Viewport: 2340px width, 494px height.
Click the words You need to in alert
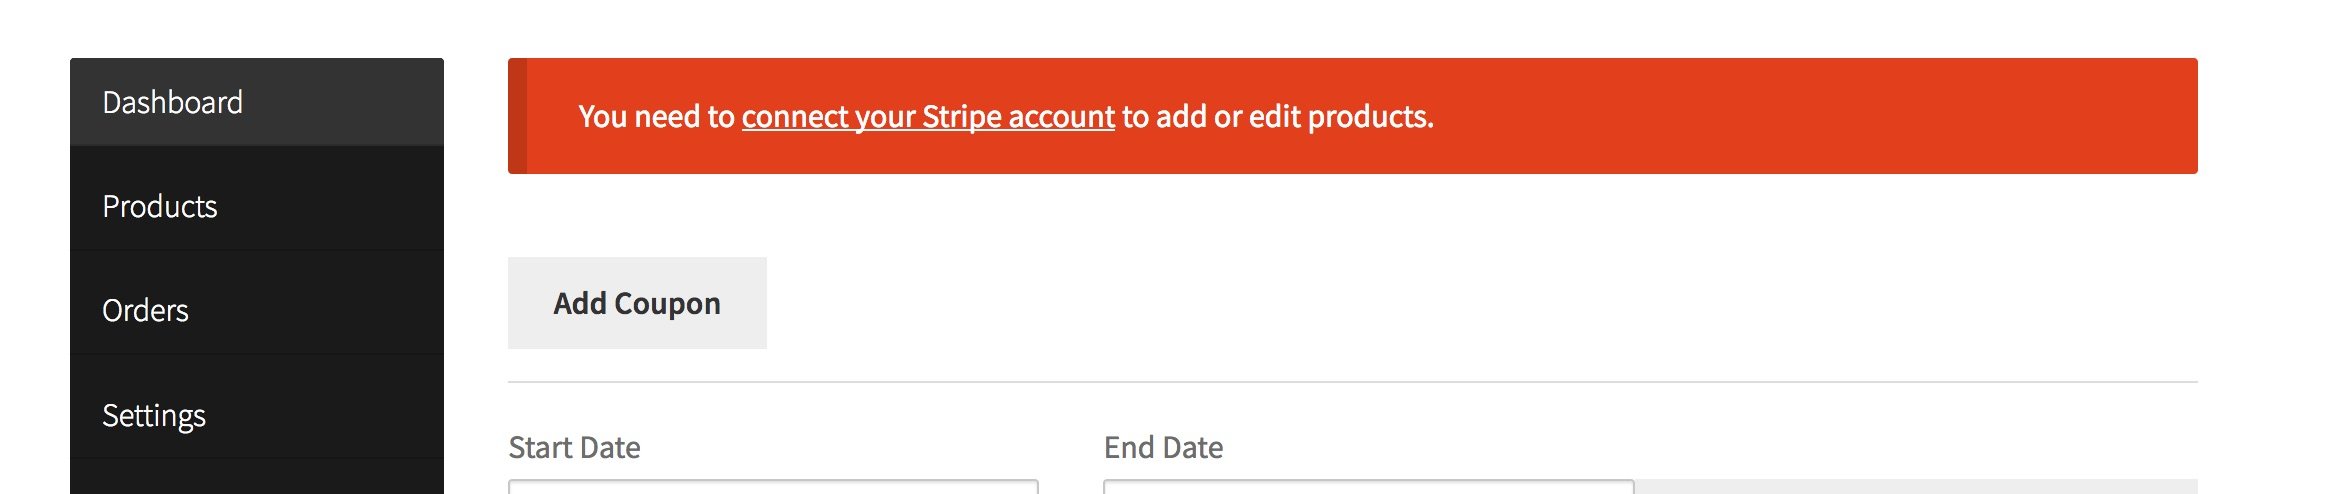coord(657,117)
